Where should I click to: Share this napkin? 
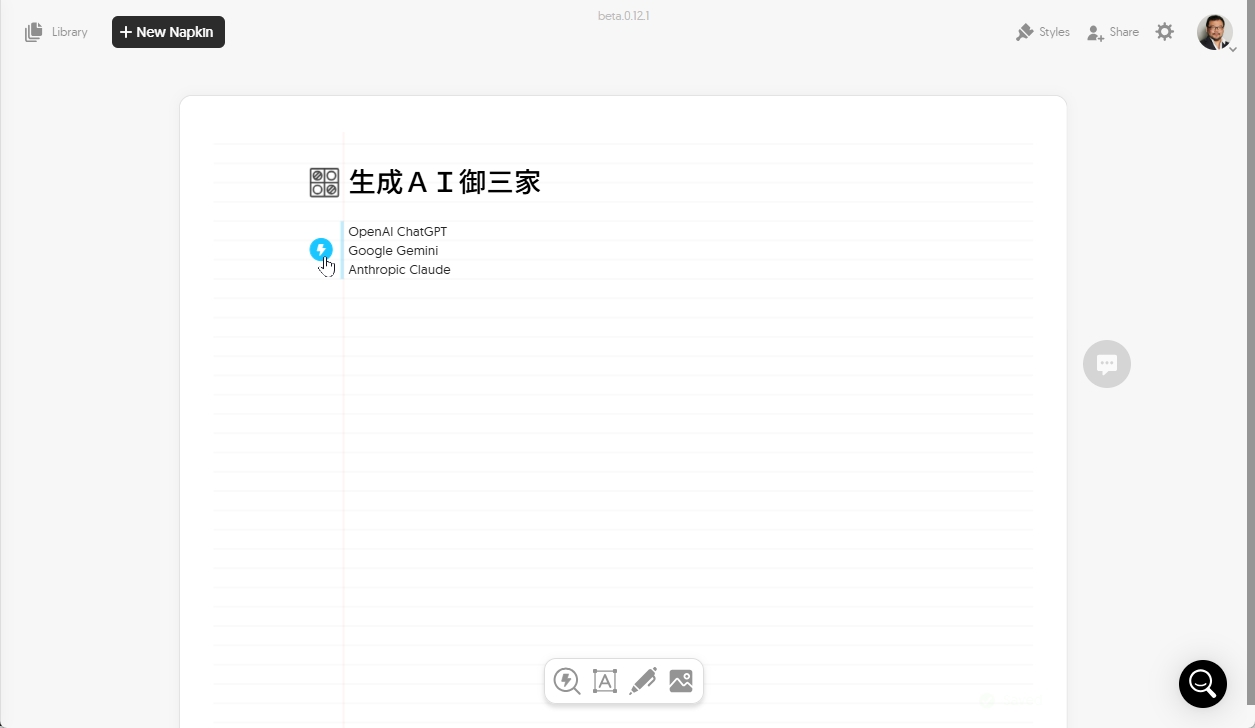1113,32
